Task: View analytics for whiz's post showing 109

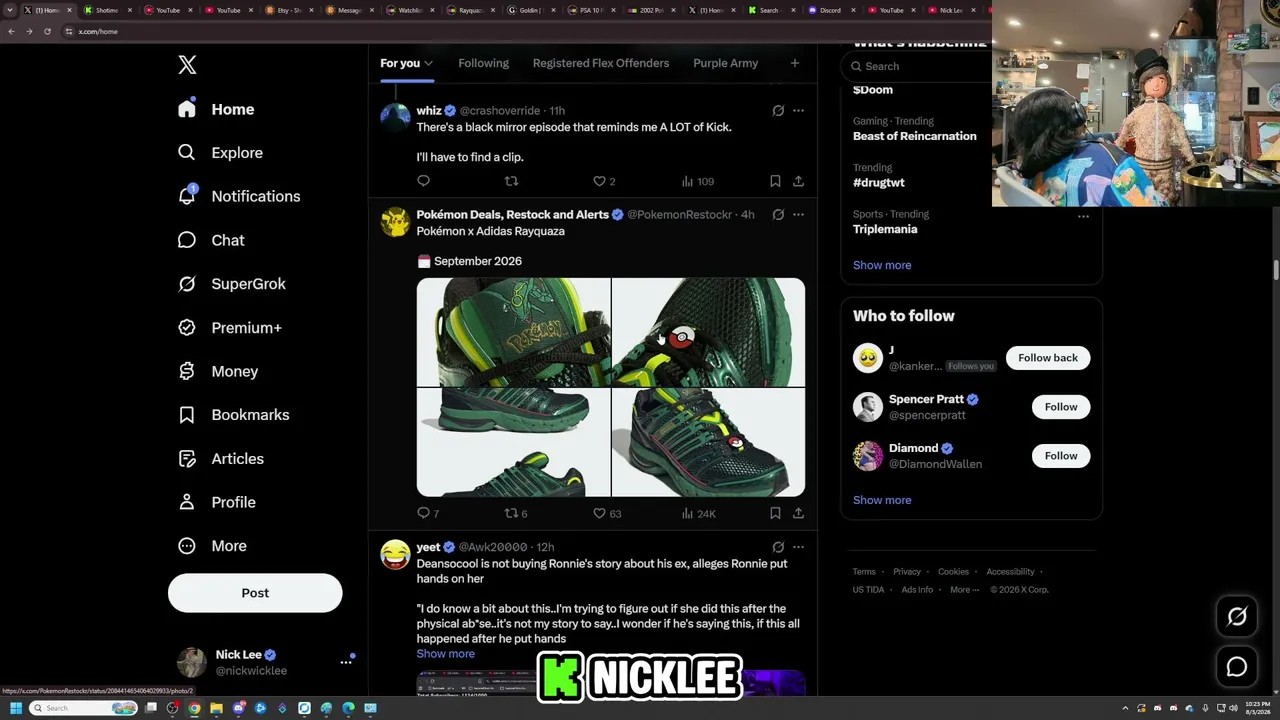Action: tap(697, 181)
